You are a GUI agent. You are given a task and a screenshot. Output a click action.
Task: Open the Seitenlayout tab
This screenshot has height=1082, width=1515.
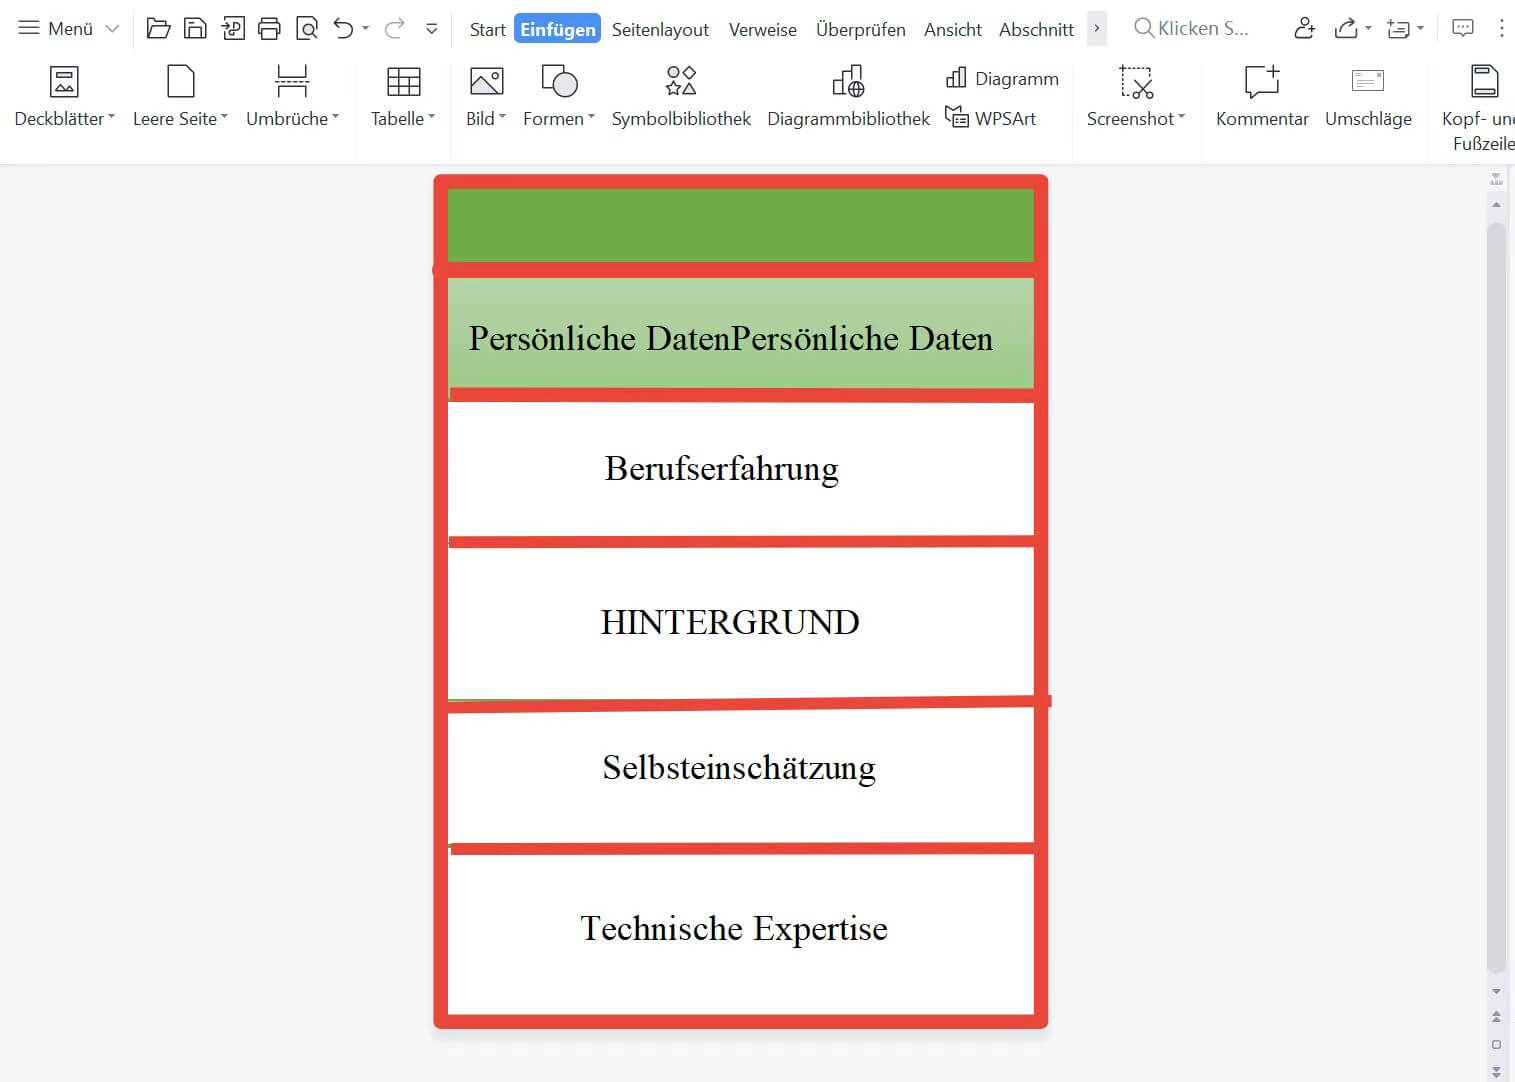coord(660,29)
